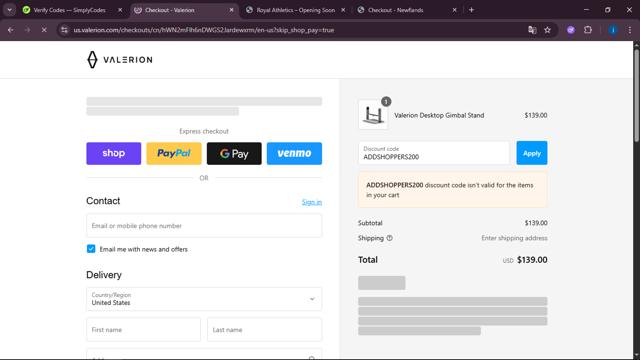Viewport: 640px width, 360px height.
Task: Stop page loading with X button
Action: coord(44,30)
